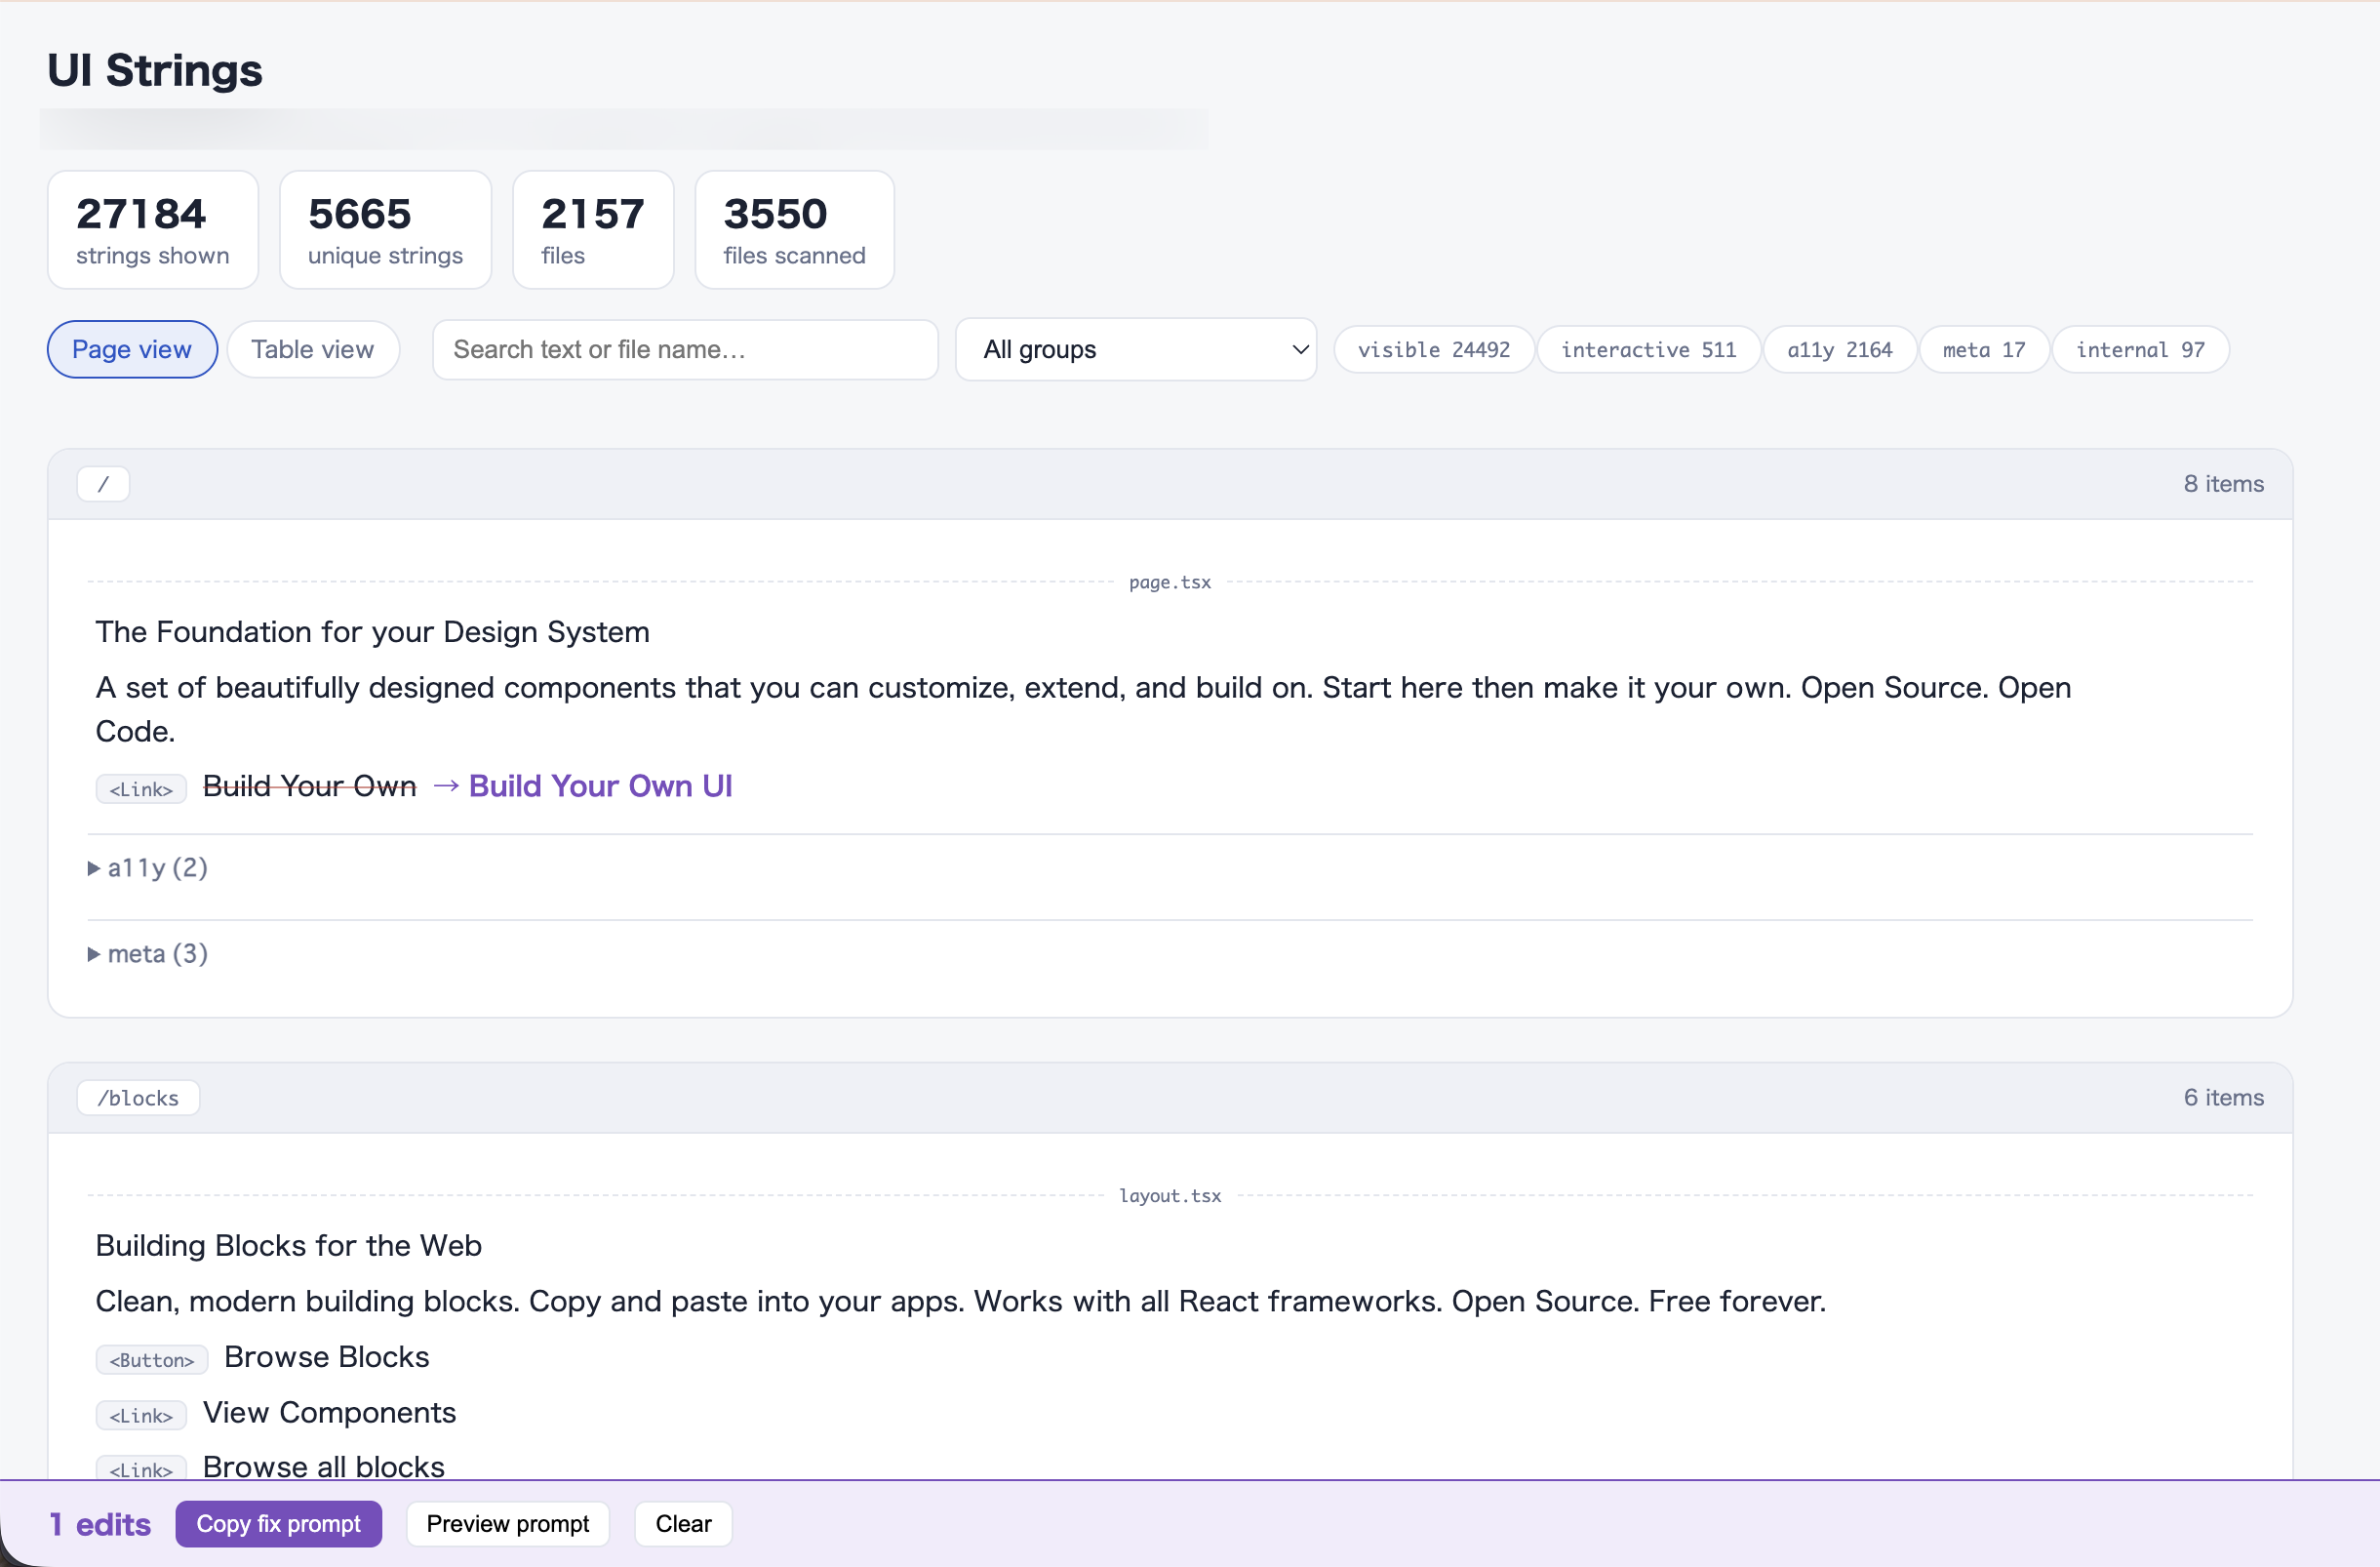Toggle the a11y 2164 filter chip
The width and height of the screenshot is (2380, 1567).
(1840, 349)
